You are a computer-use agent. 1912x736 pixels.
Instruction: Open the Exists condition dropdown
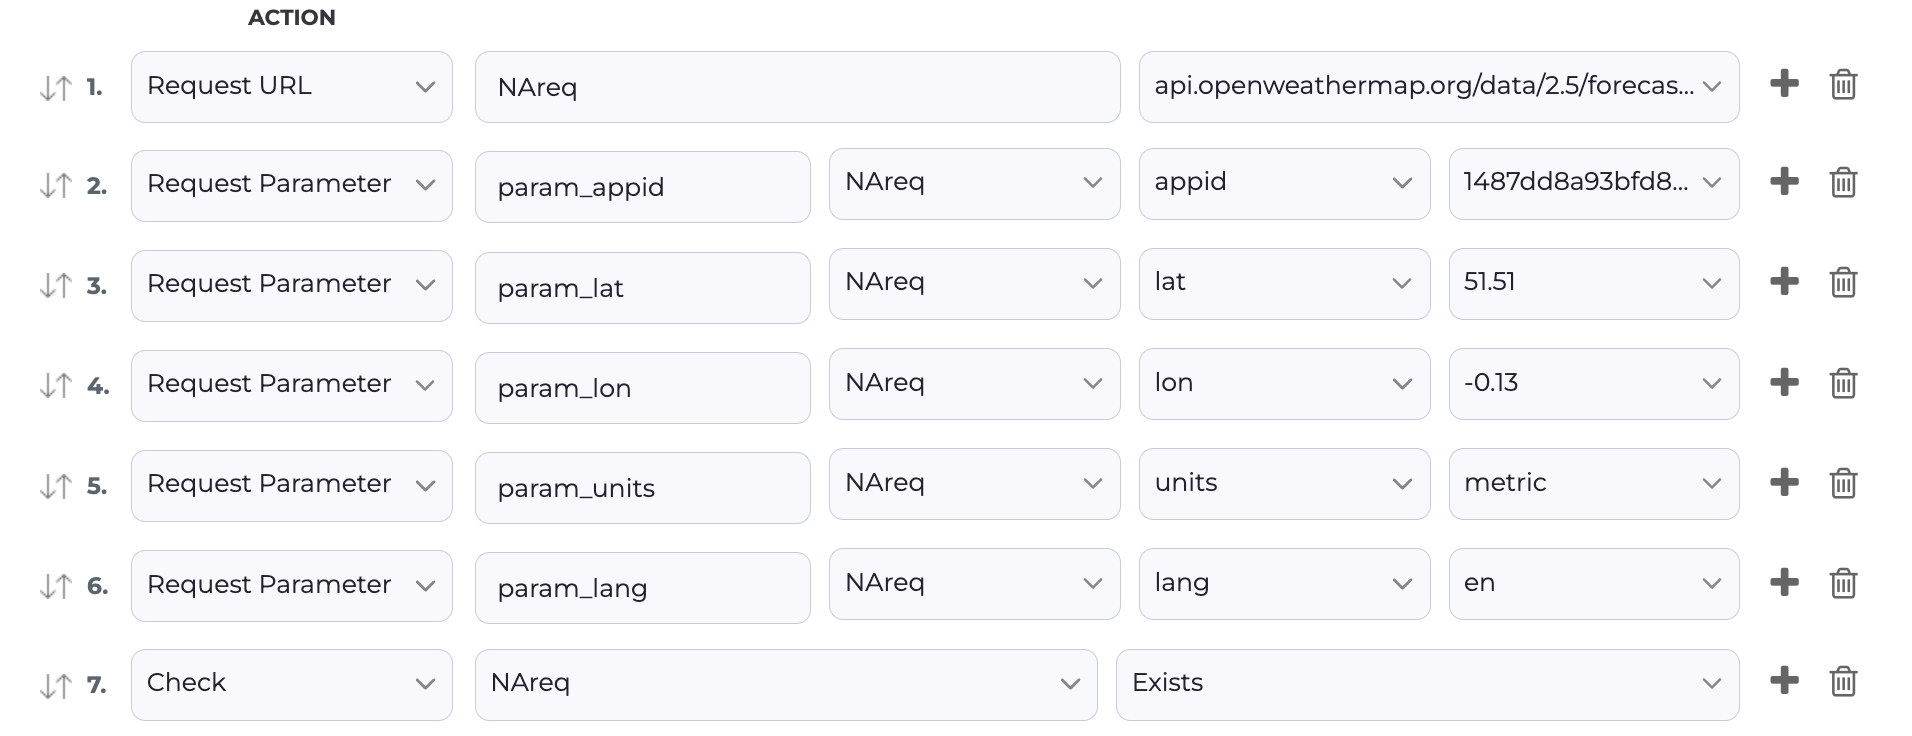1426,684
